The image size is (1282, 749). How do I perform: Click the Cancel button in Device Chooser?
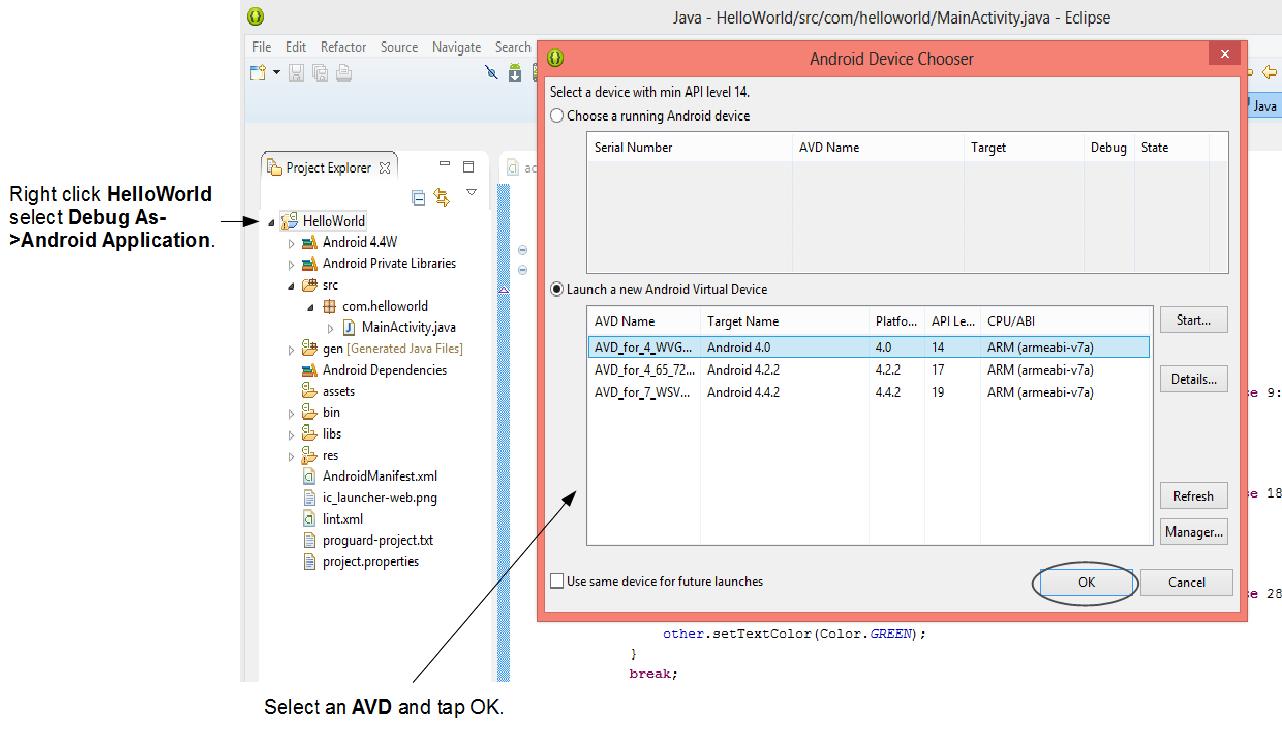click(1186, 582)
